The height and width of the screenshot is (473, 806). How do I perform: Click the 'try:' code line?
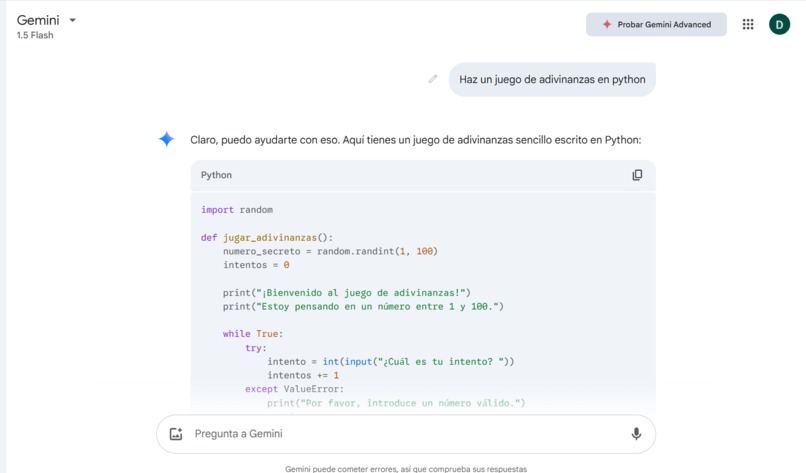(x=256, y=348)
